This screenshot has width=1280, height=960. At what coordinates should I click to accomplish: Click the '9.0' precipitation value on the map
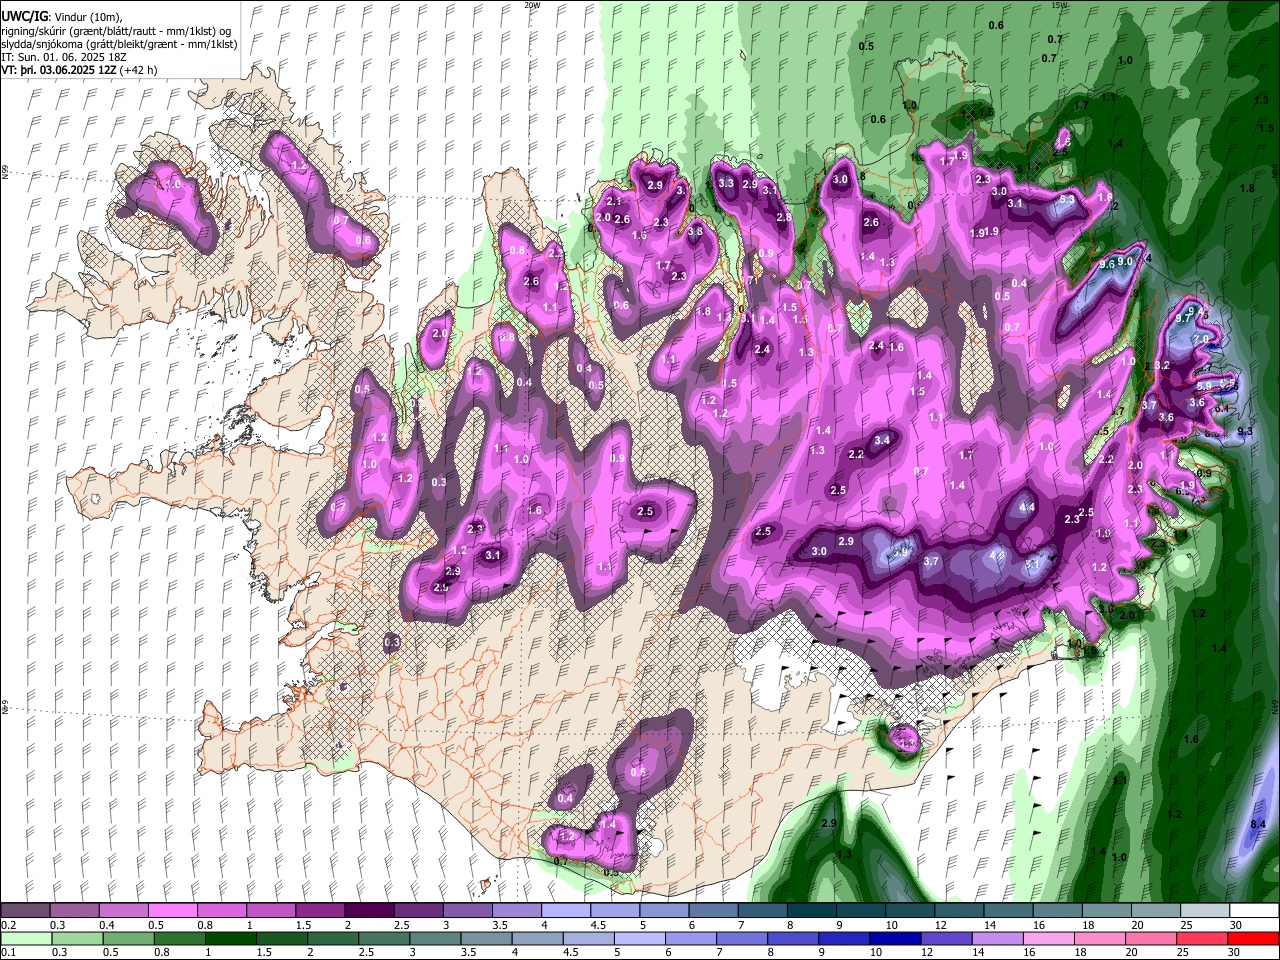point(1125,261)
